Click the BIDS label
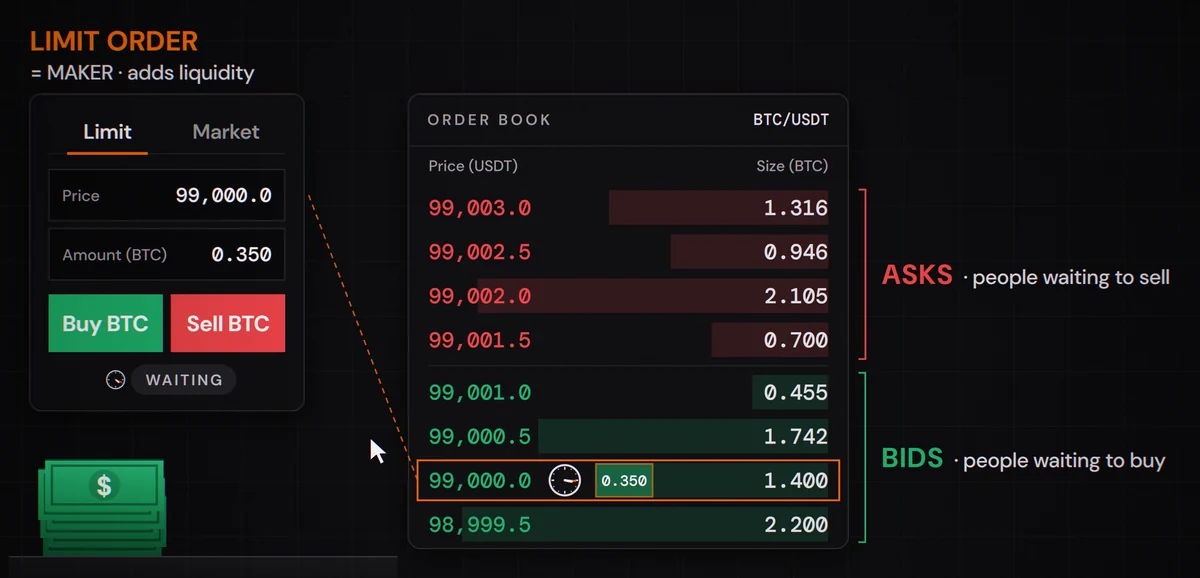The height and width of the screenshot is (578, 1200). tap(912, 459)
